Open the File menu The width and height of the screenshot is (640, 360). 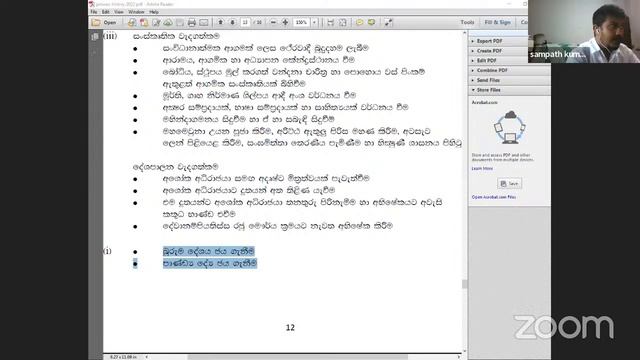click(x=94, y=12)
